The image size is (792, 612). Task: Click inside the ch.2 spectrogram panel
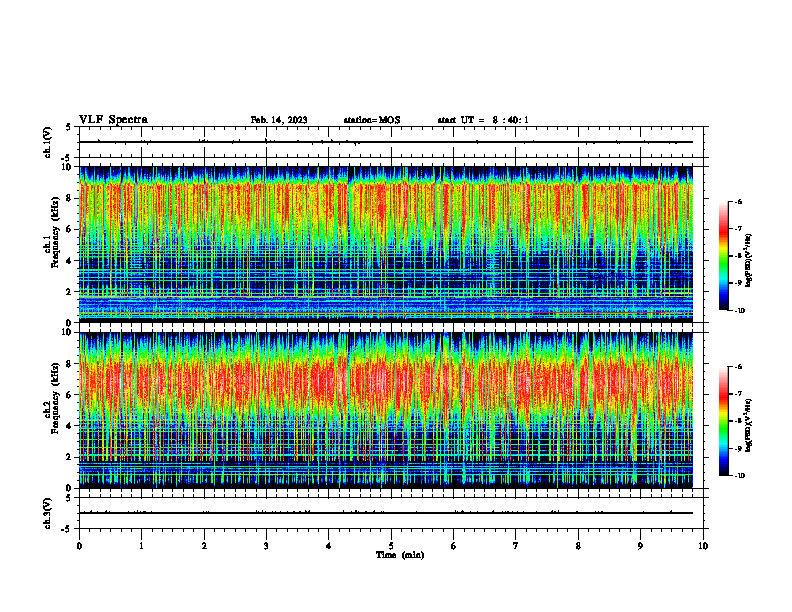point(386,410)
